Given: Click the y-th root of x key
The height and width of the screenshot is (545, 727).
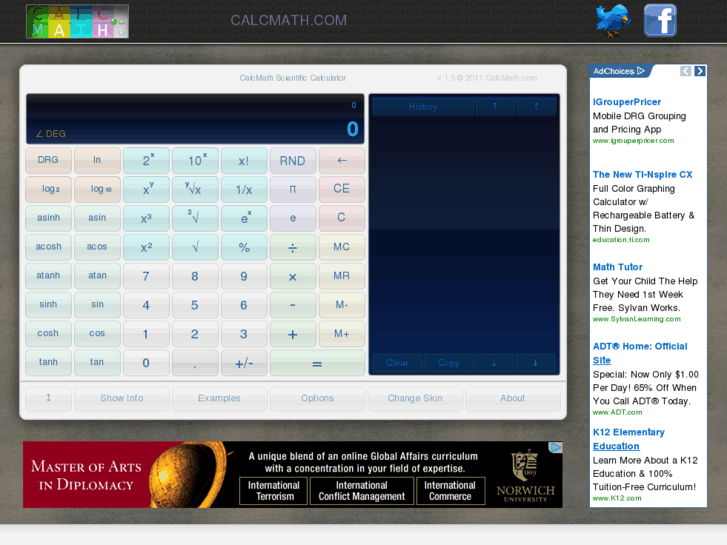Looking at the screenshot, I should click(195, 189).
